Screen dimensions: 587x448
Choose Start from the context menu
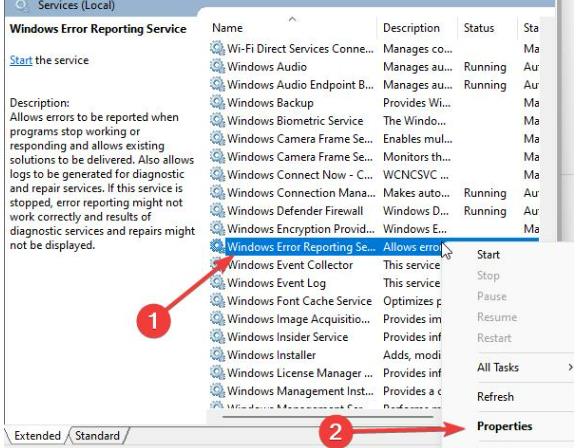488,255
